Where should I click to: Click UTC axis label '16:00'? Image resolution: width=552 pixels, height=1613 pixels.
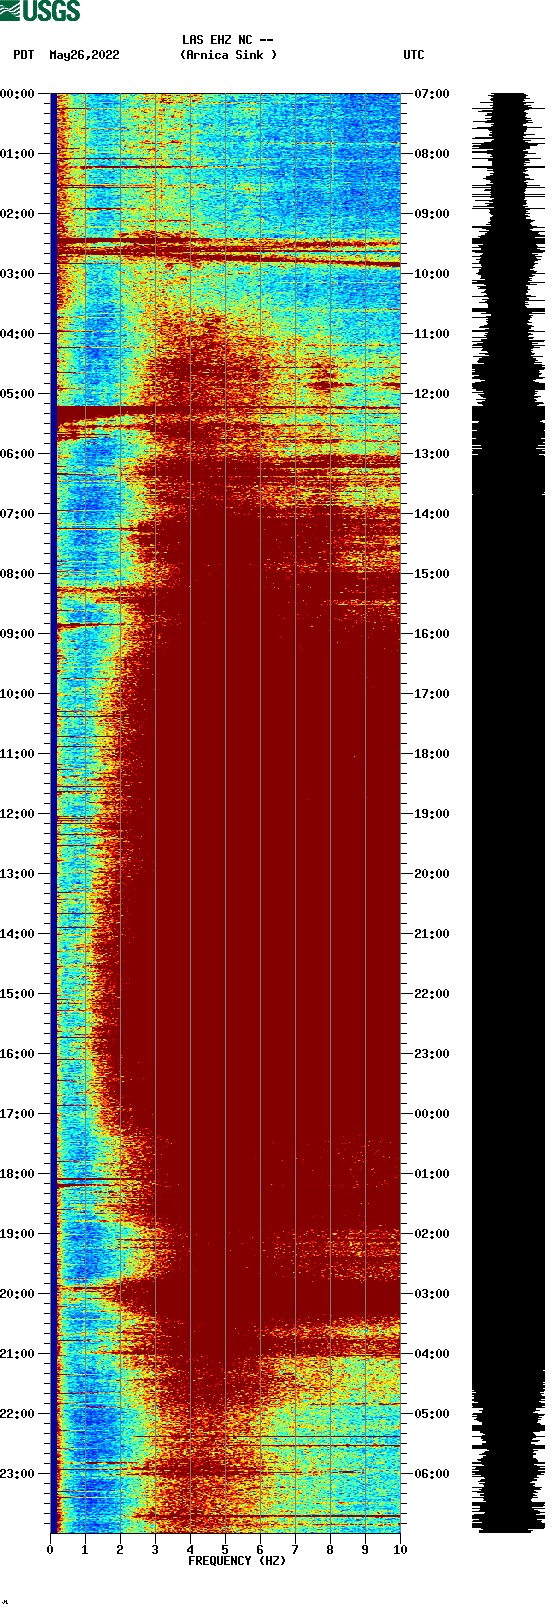(x=432, y=634)
